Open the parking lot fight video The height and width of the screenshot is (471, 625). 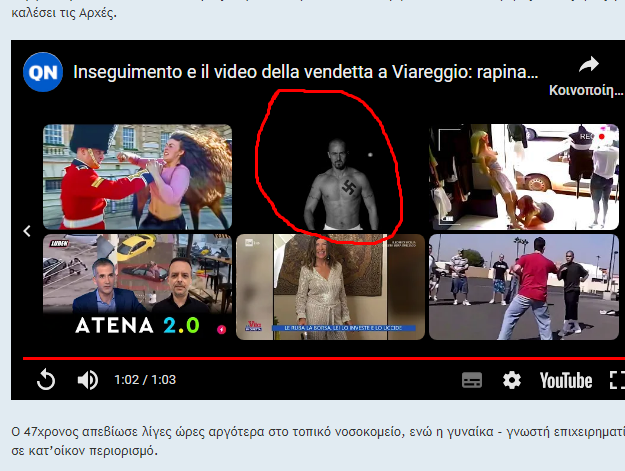tap(524, 287)
